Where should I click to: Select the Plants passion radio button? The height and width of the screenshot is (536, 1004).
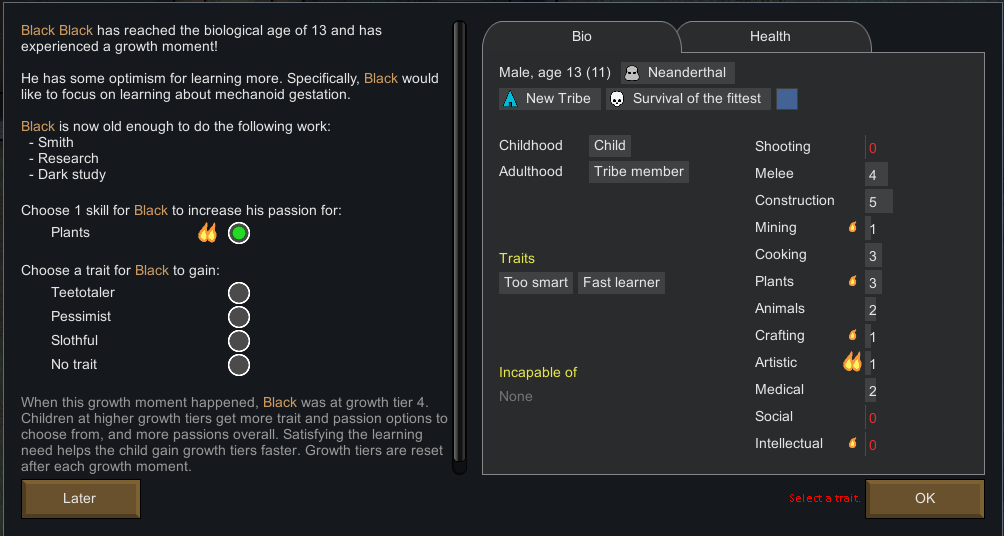239,233
